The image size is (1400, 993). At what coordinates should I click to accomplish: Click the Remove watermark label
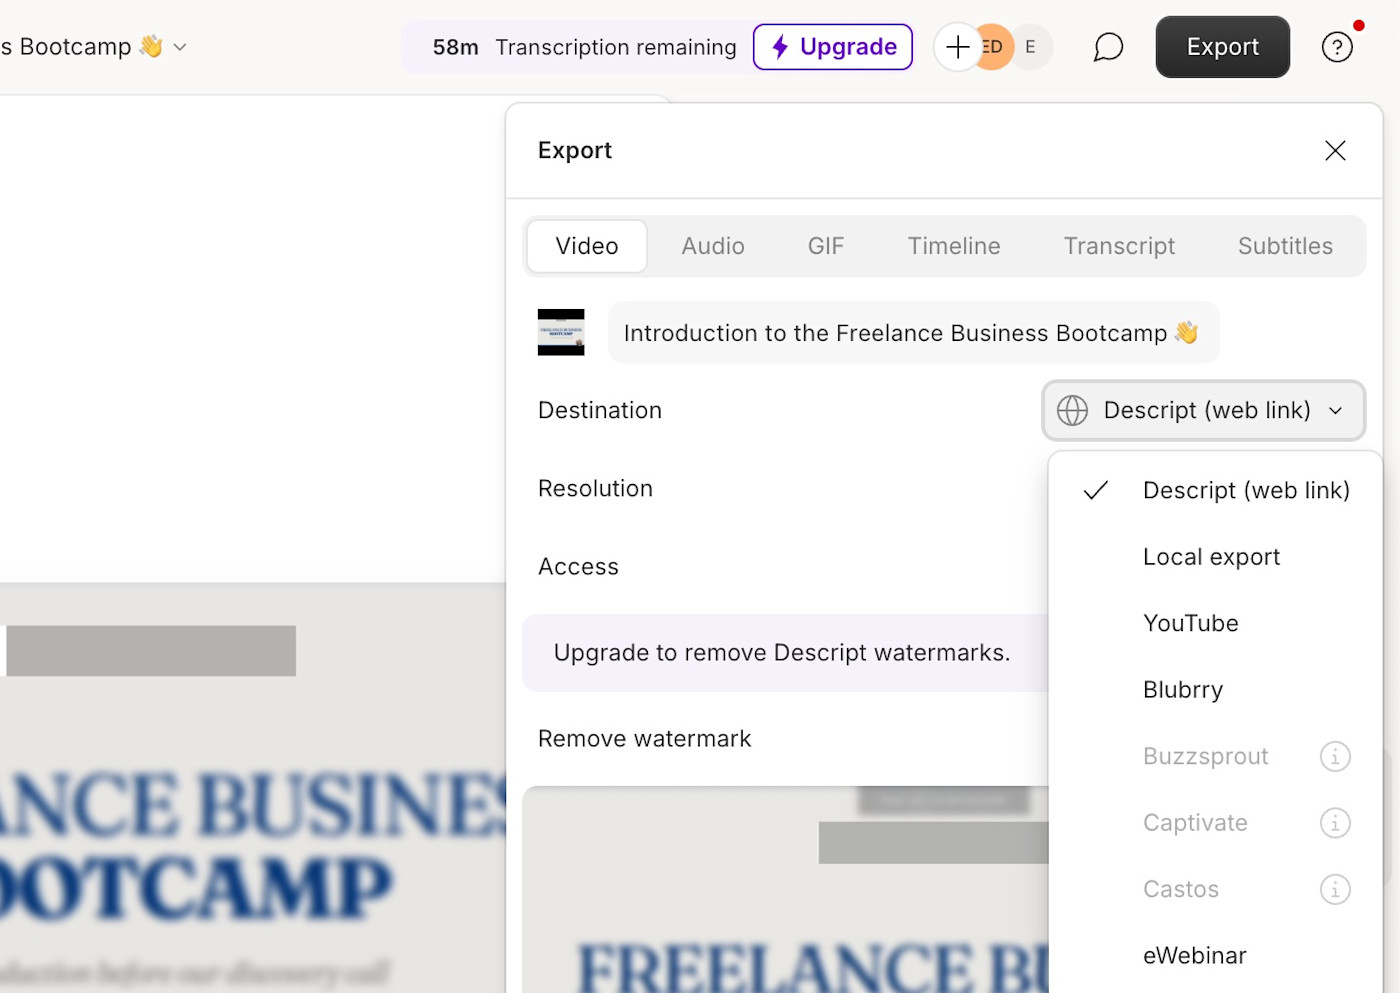(x=644, y=739)
